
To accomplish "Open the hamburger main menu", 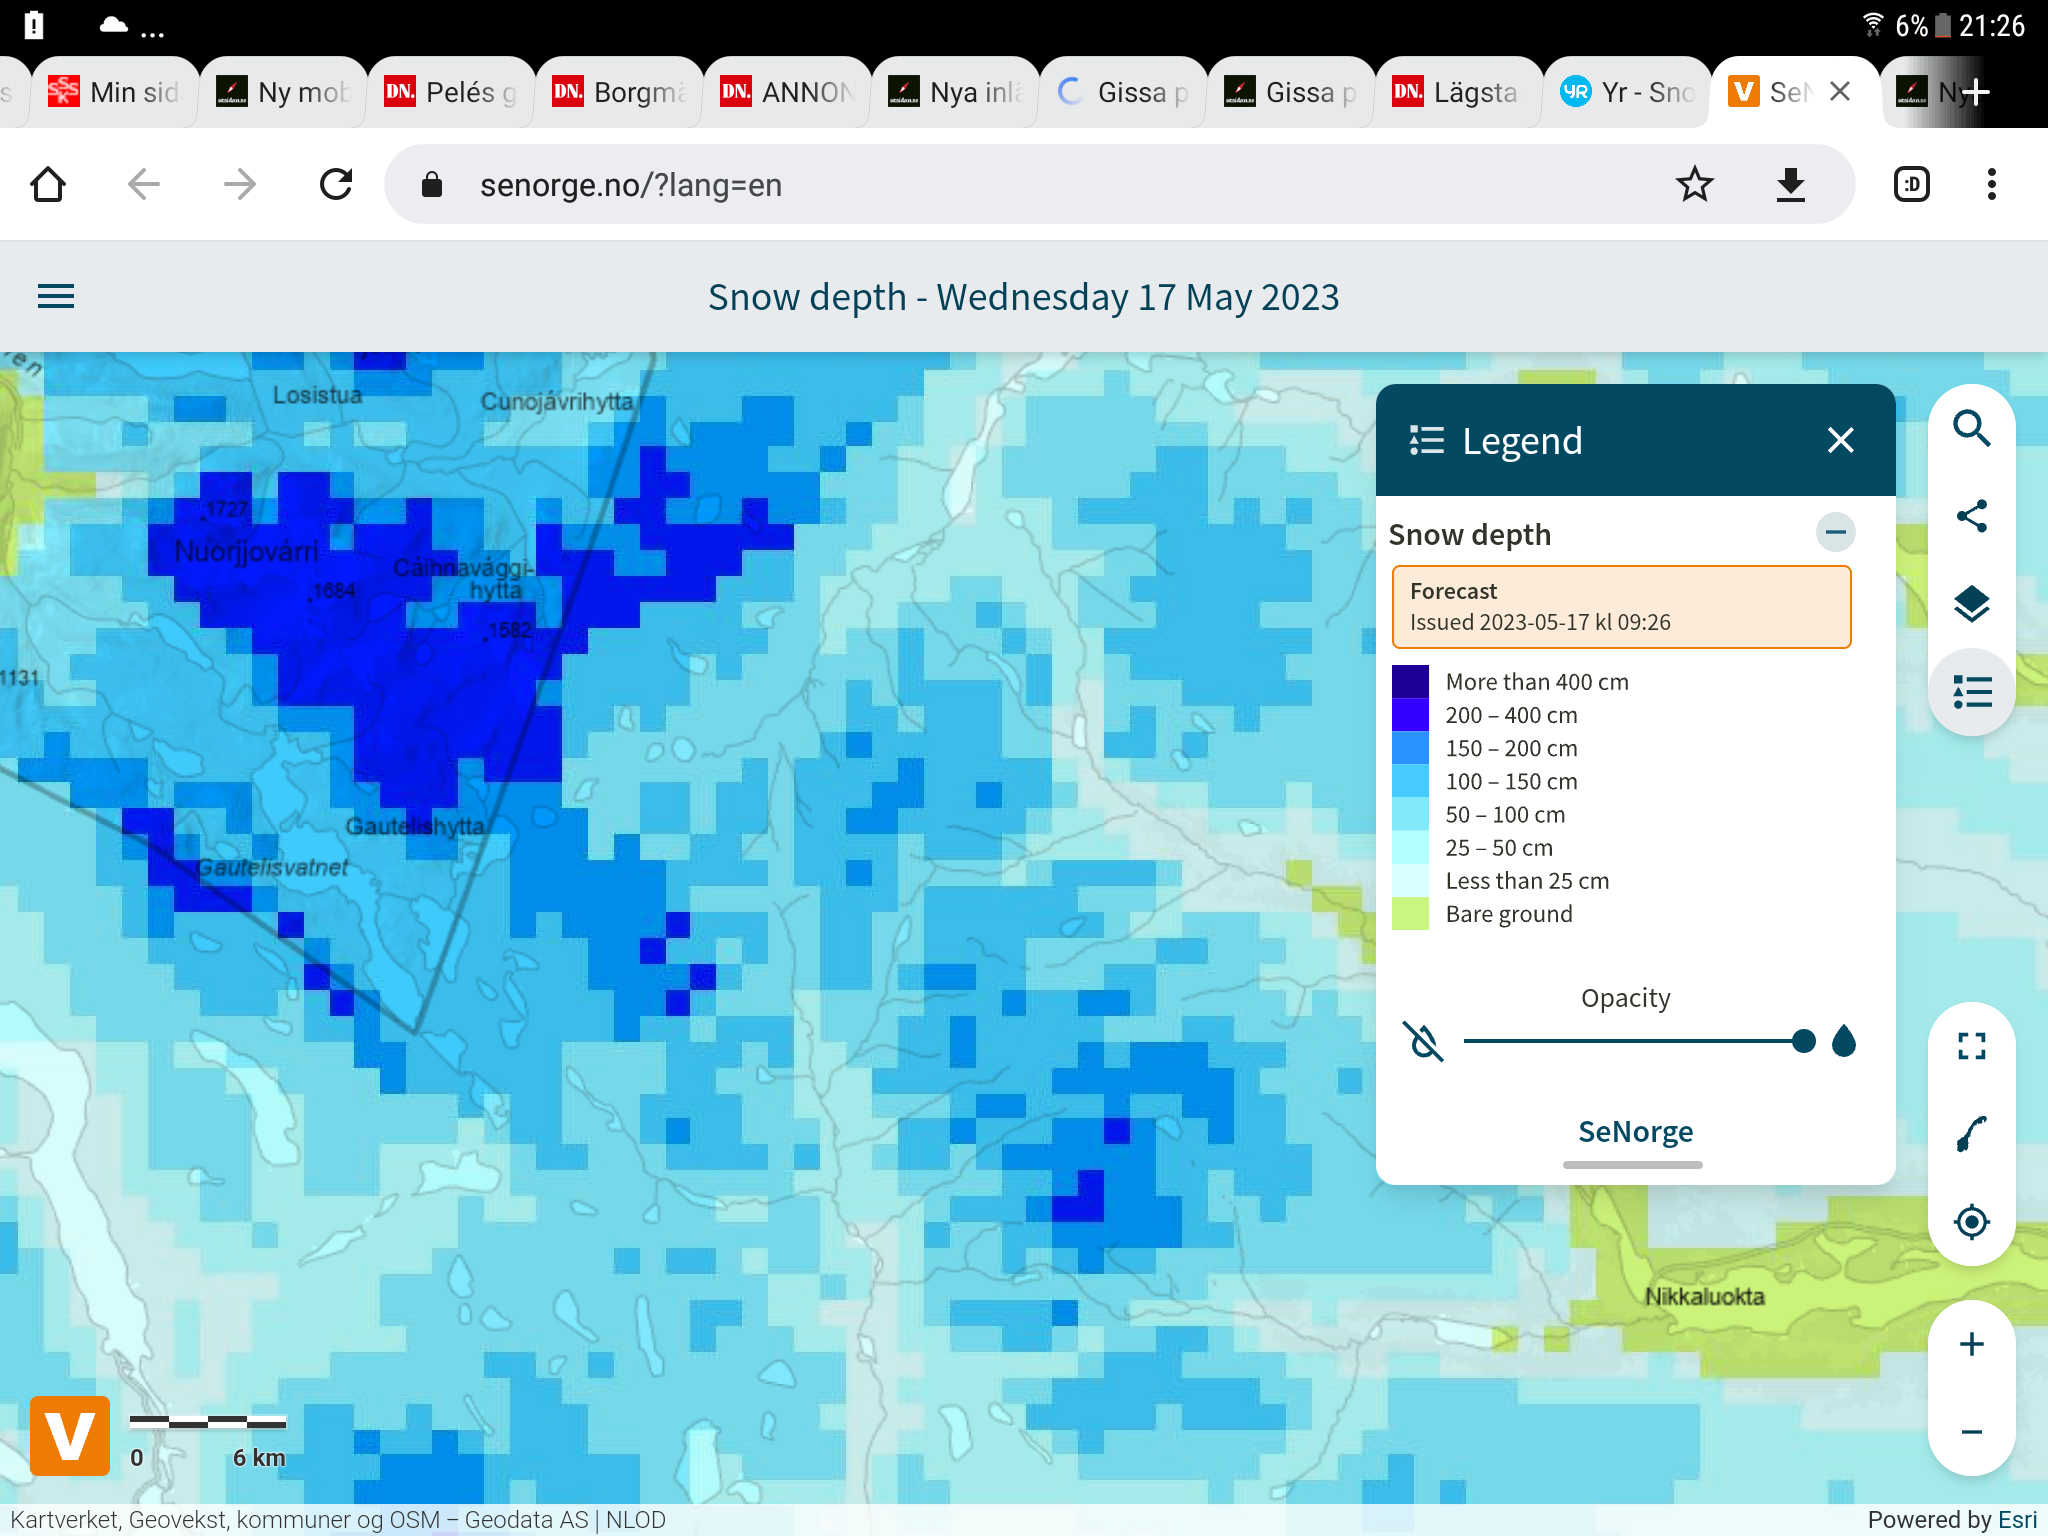I will coord(56,297).
